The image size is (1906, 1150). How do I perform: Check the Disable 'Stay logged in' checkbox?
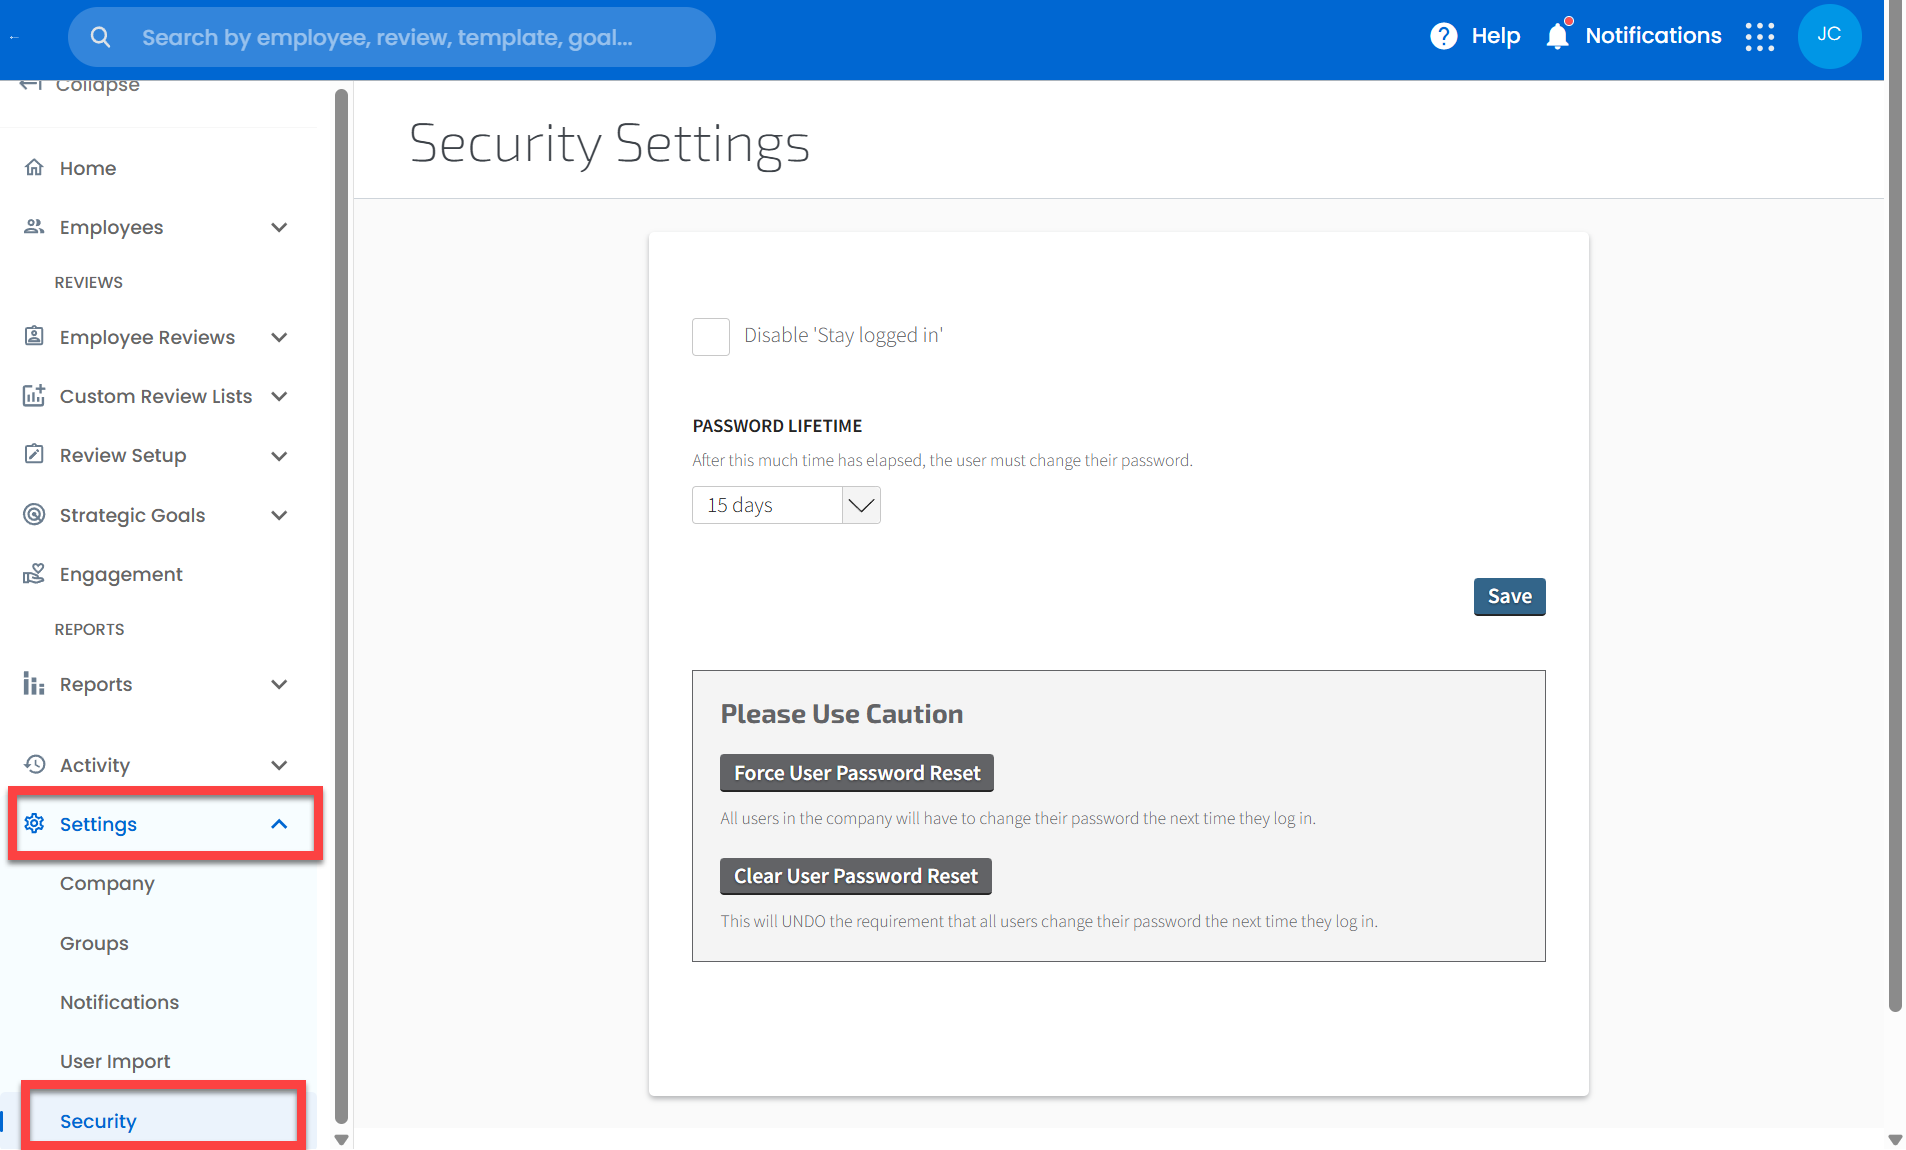click(711, 336)
